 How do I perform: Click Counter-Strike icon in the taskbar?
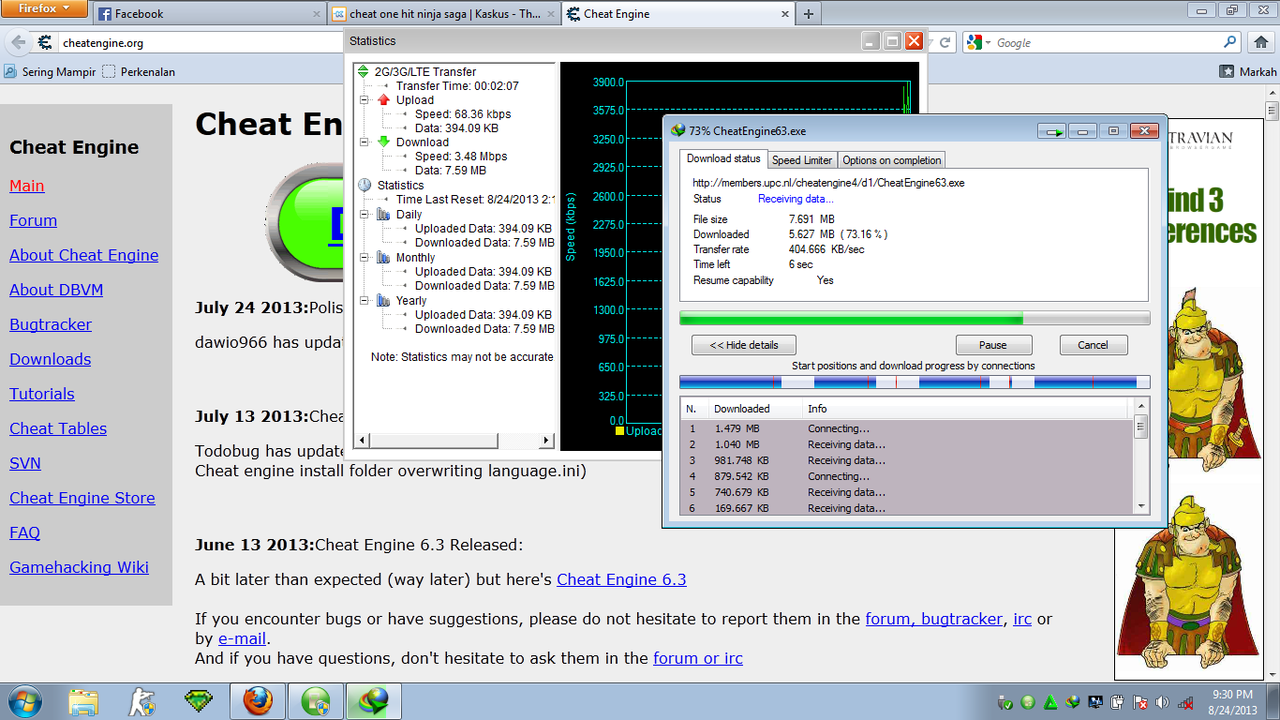pyautogui.click(x=142, y=702)
